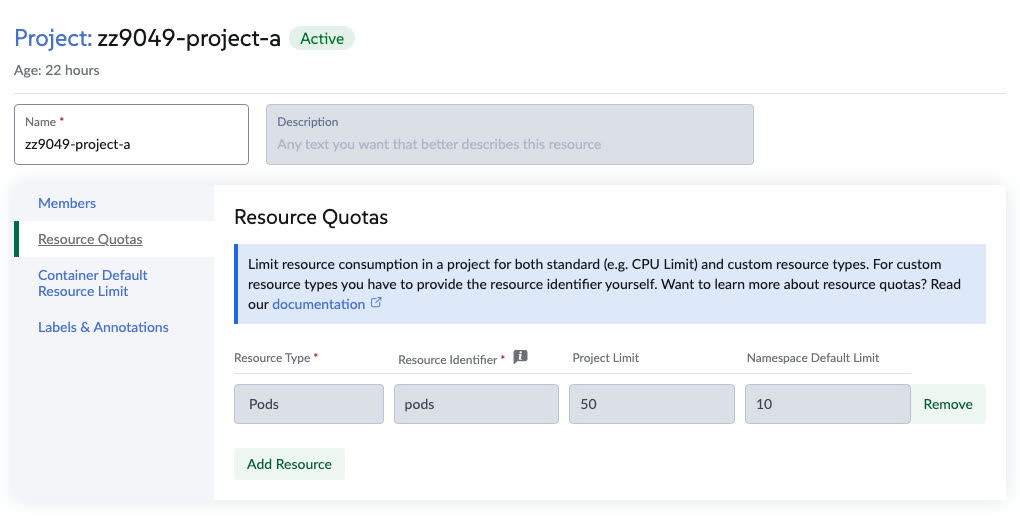
Task: Remove the Pods resource quota row
Action: (948, 404)
